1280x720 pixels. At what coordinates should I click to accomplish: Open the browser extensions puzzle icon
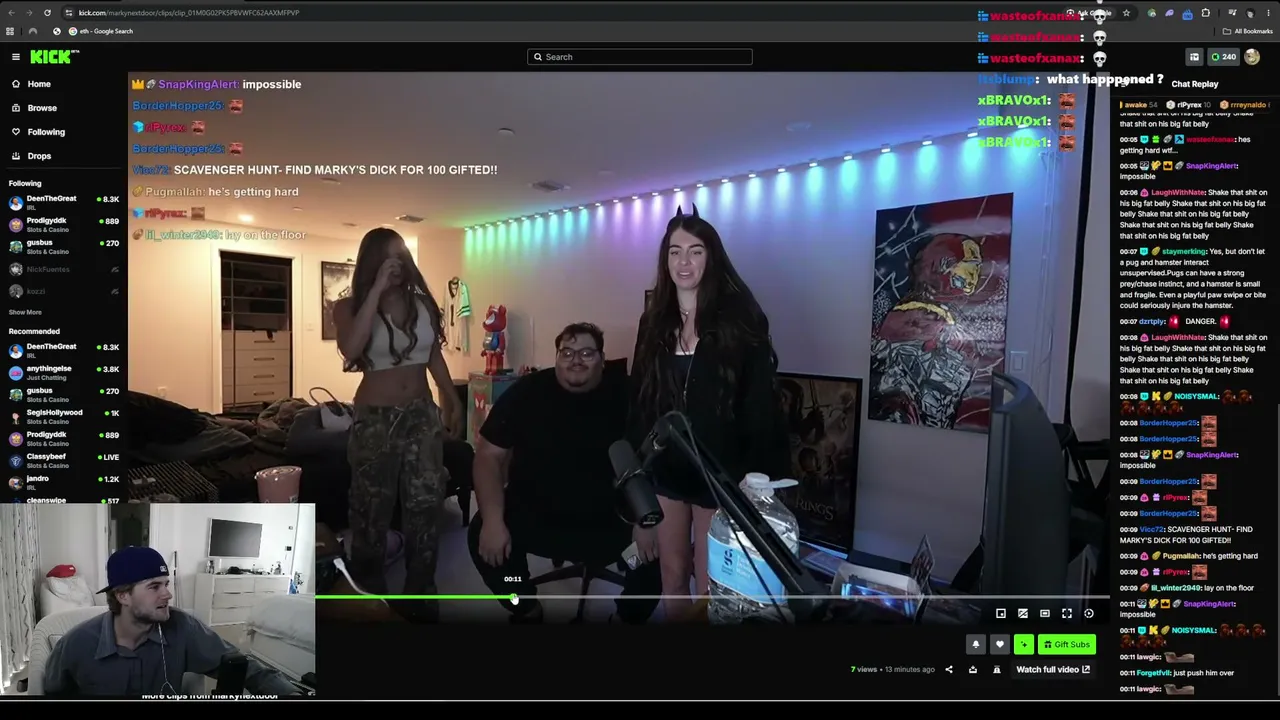[x=1205, y=13]
